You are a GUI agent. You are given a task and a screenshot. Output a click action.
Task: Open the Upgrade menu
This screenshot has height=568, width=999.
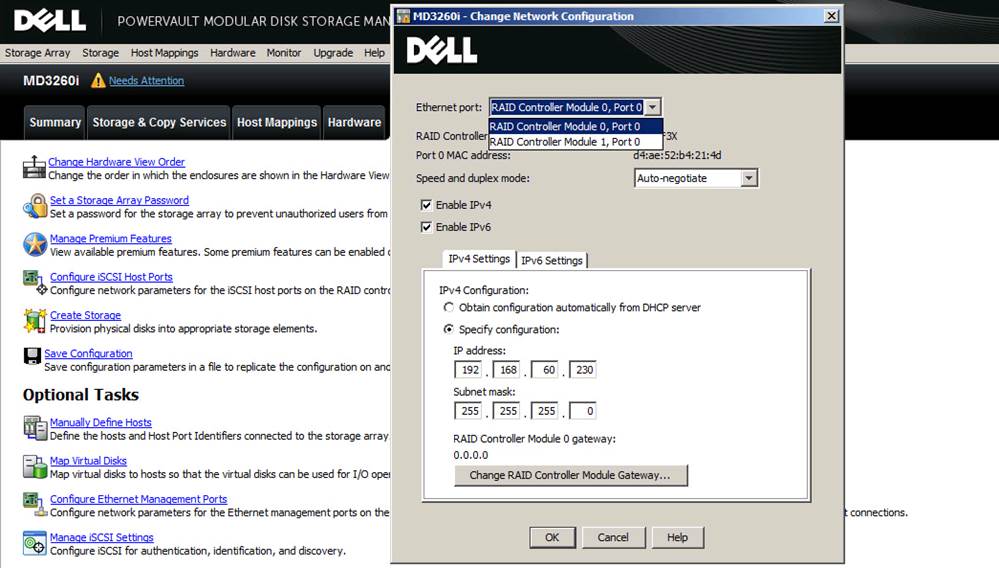tap(333, 53)
